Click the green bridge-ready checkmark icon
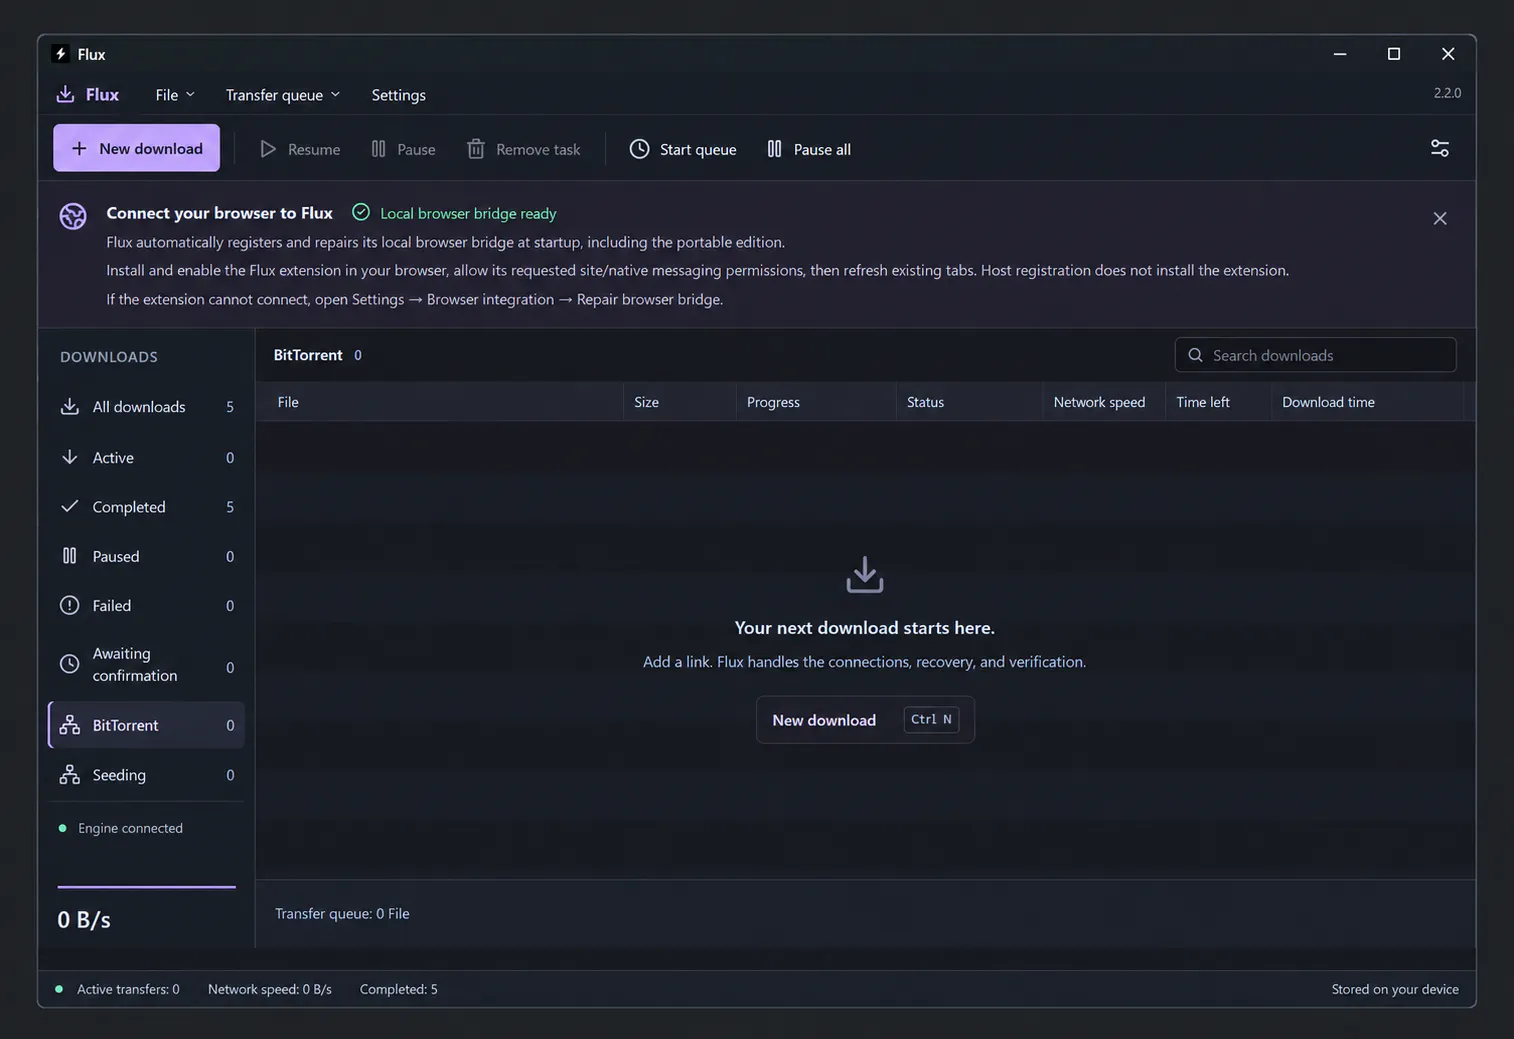 361,212
